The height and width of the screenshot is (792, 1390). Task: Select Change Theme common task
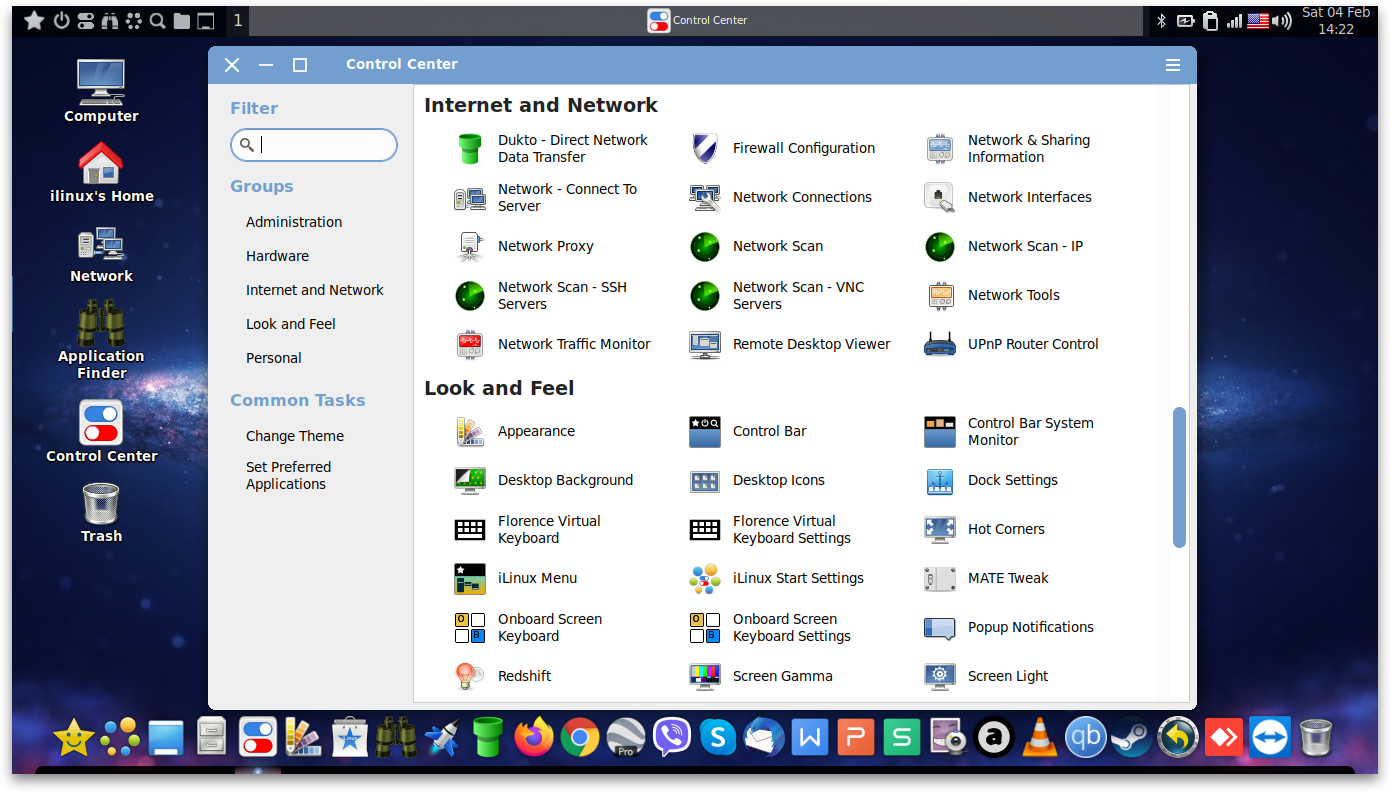tap(295, 436)
